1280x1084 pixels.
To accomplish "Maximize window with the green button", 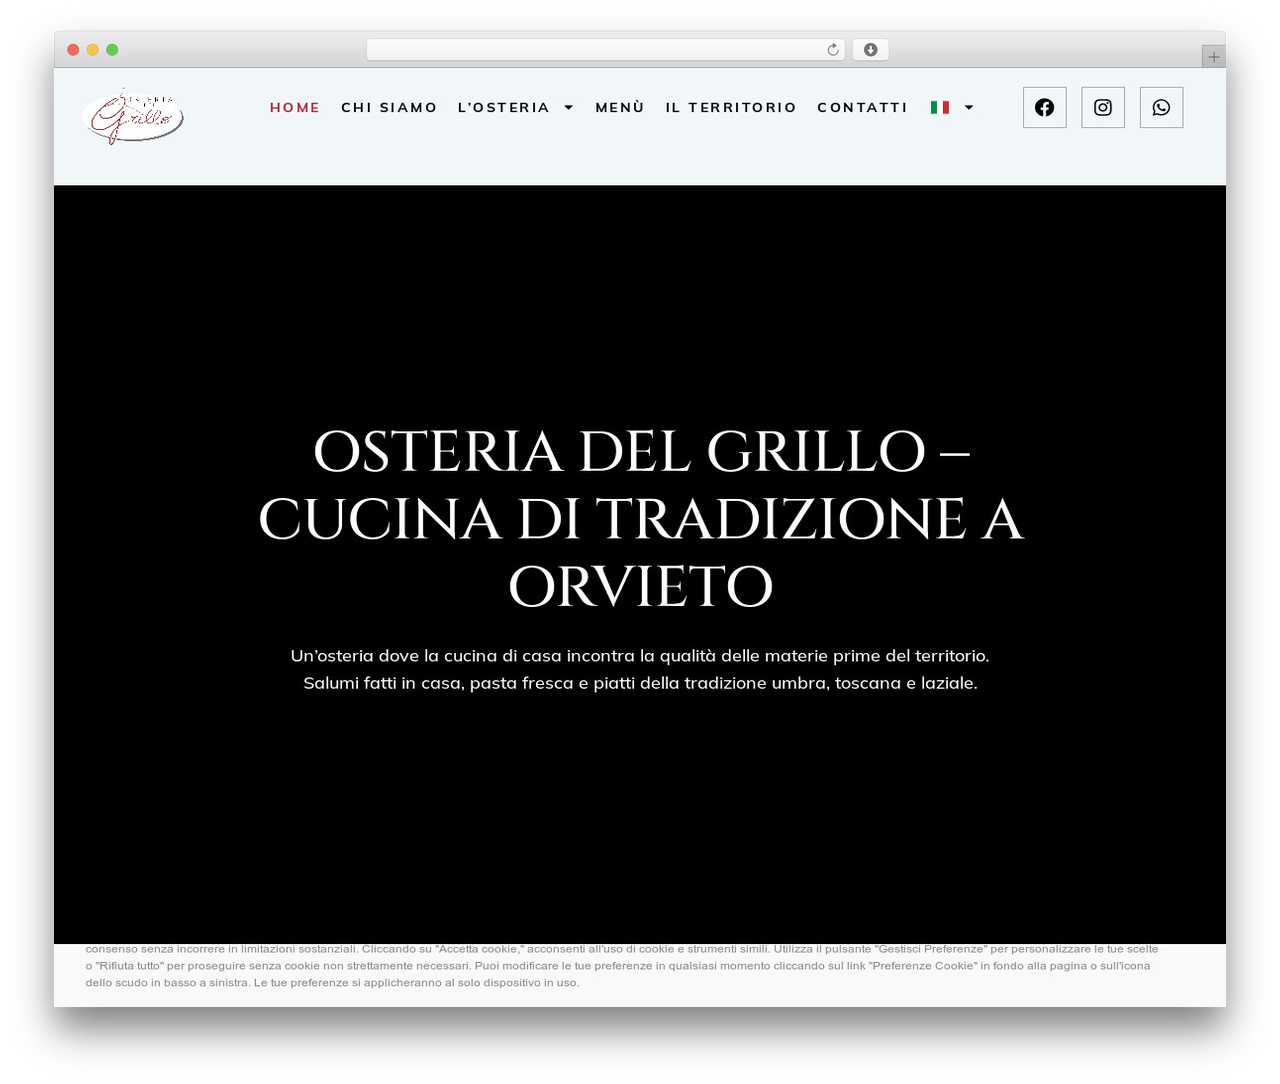I will (x=112, y=50).
